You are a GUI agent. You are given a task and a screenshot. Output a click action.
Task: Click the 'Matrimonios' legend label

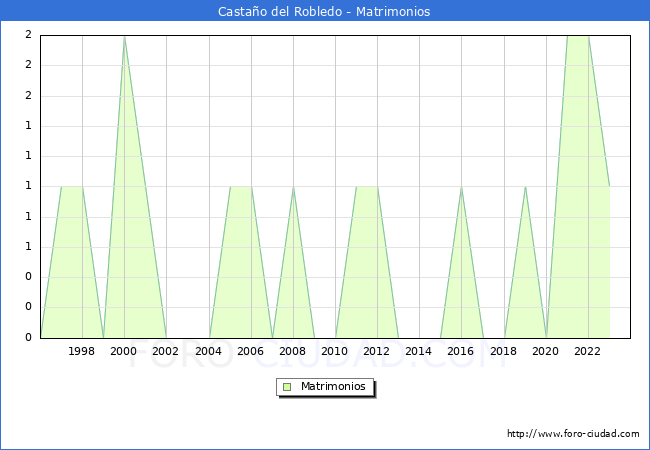click(x=333, y=386)
